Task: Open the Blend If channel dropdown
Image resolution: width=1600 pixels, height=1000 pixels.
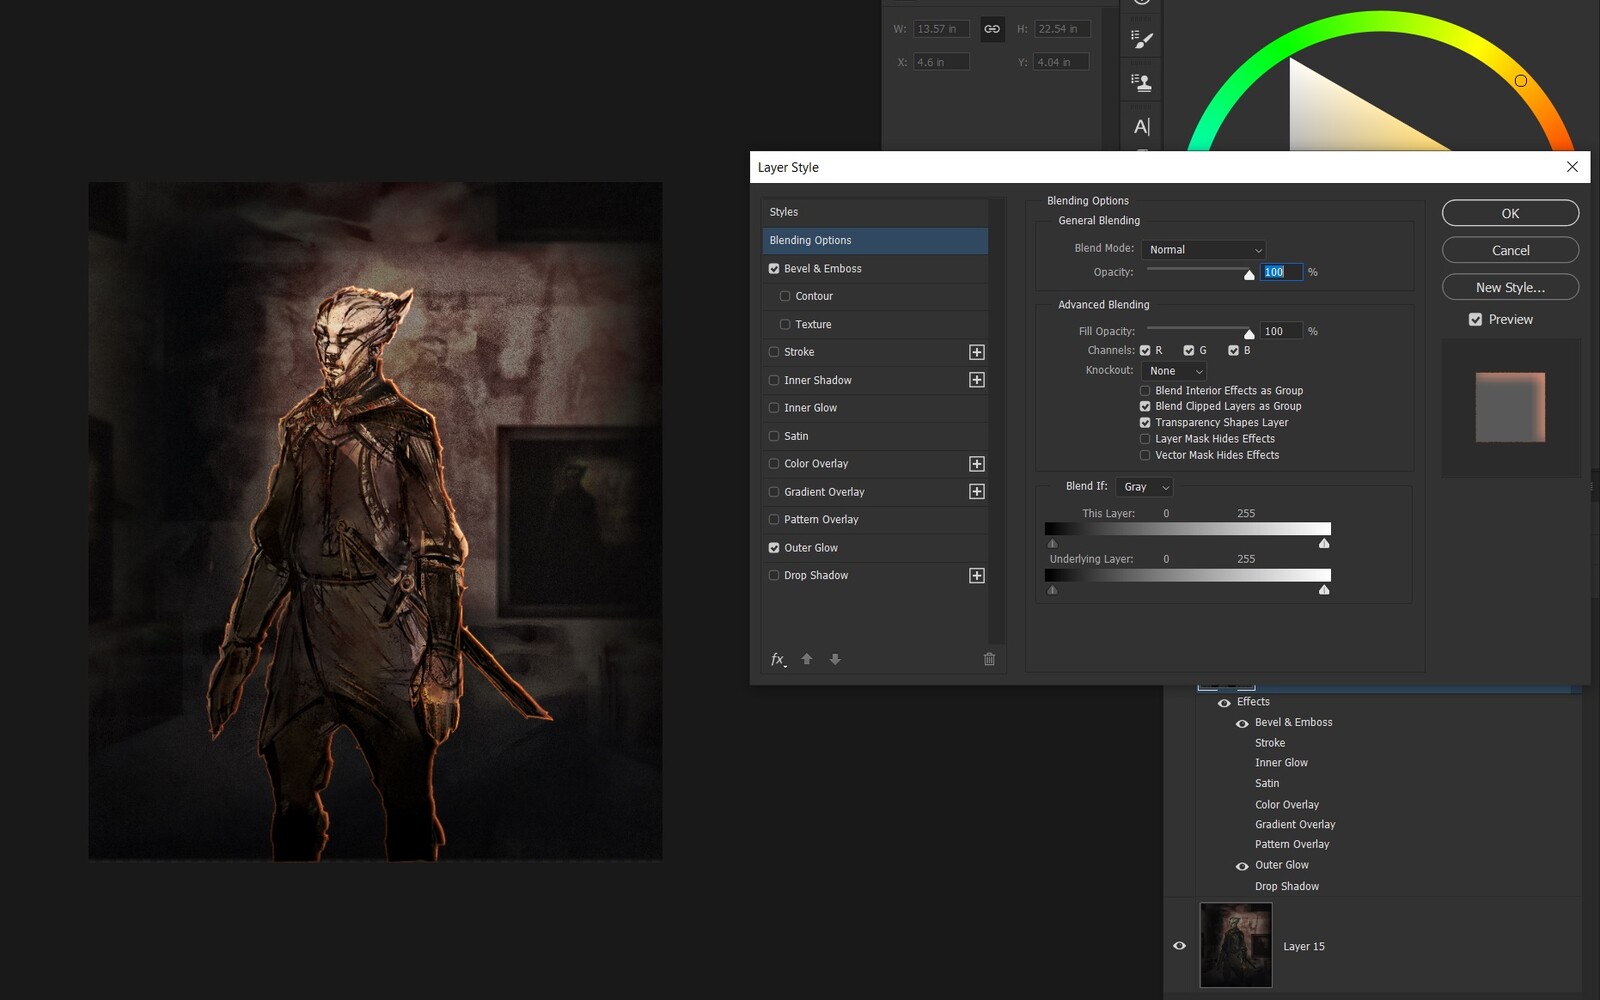Action: click(x=1145, y=487)
